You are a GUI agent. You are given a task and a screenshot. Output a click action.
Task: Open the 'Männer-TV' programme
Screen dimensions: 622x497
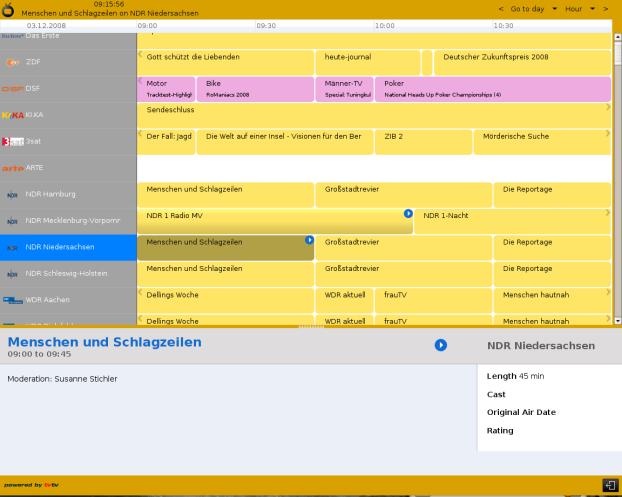pyautogui.click(x=344, y=89)
